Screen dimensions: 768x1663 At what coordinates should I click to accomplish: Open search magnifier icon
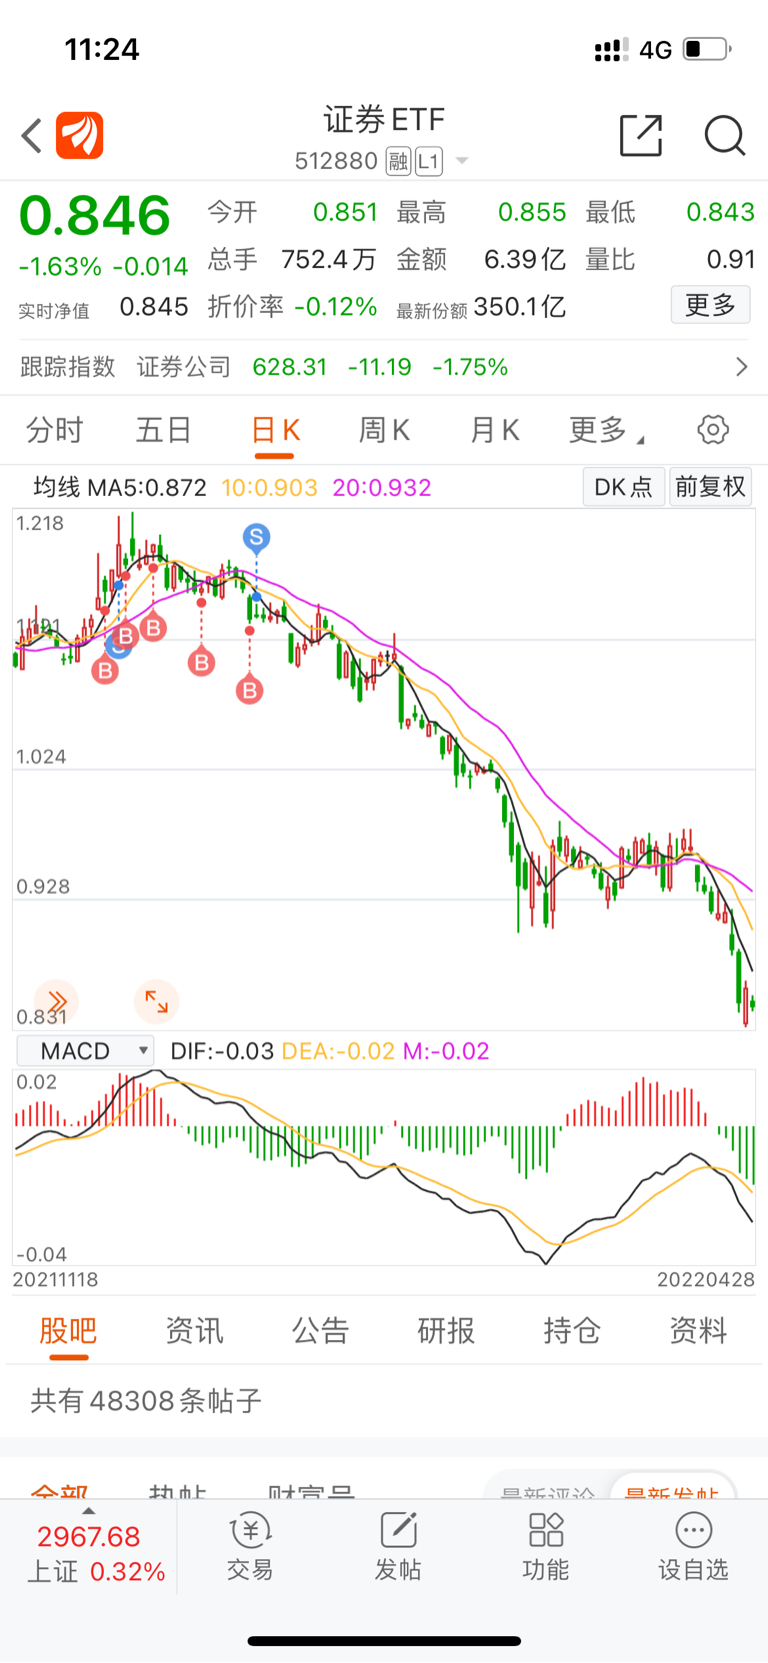pos(725,136)
